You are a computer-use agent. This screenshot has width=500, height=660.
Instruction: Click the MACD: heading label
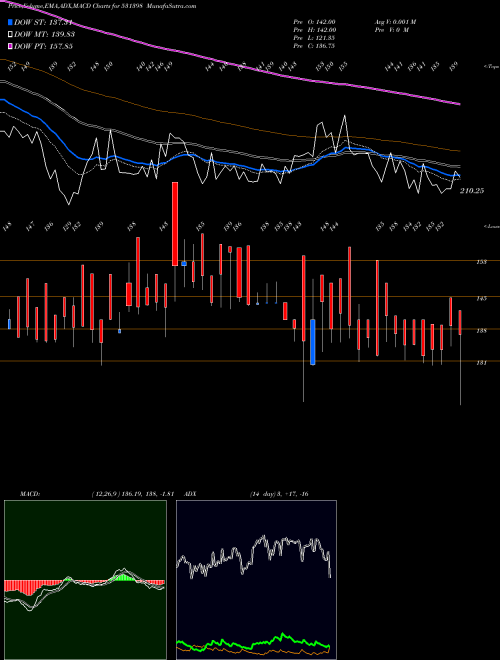tap(30, 494)
